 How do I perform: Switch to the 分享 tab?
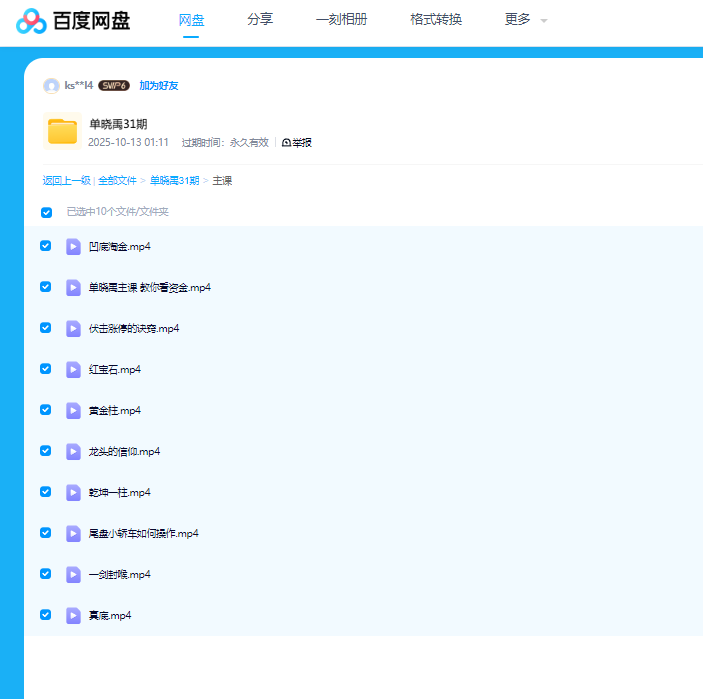(260, 19)
